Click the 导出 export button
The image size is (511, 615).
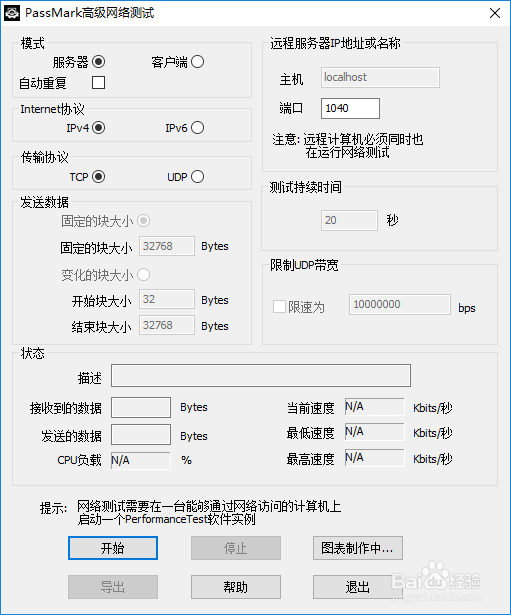[x=113, y=587]
